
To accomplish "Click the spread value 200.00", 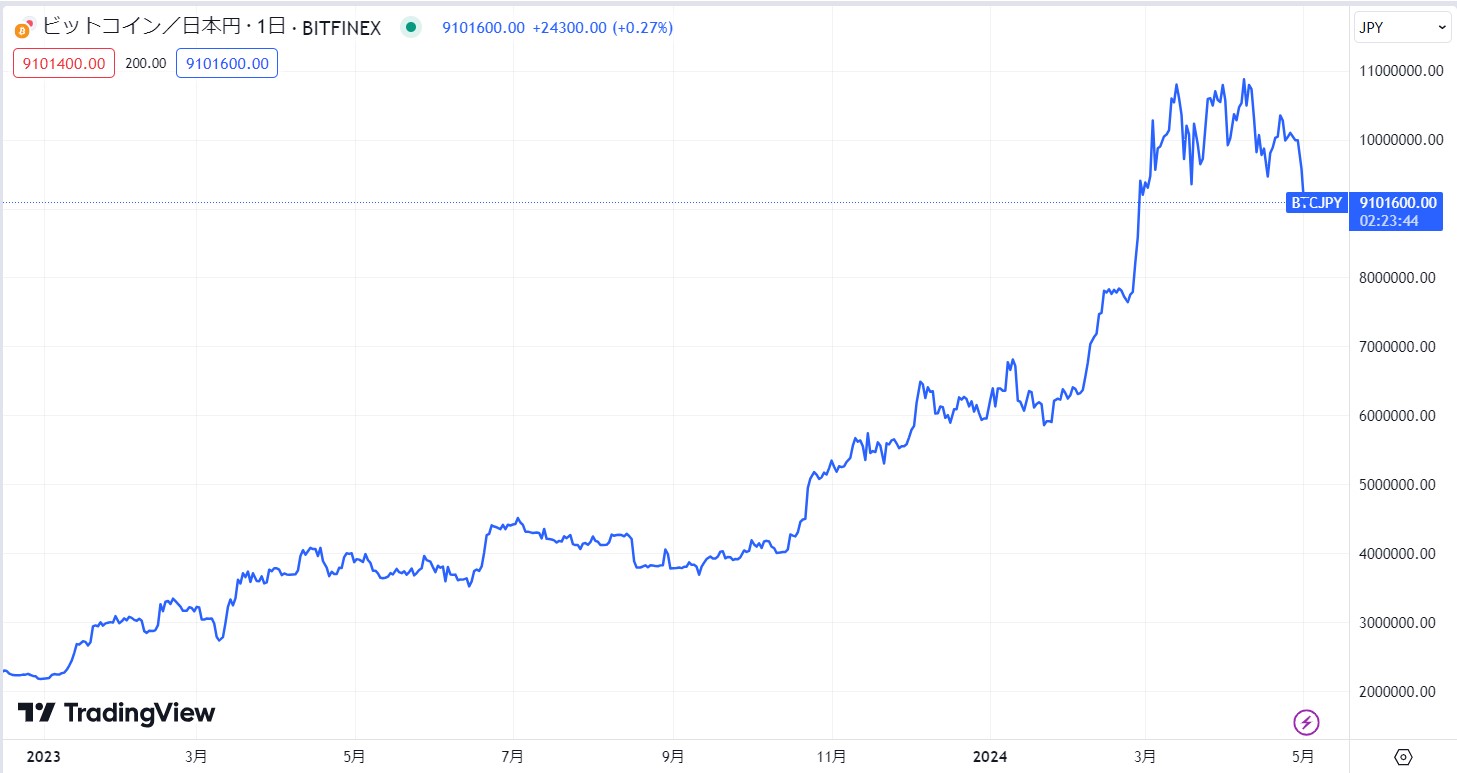I will point(146,63).
